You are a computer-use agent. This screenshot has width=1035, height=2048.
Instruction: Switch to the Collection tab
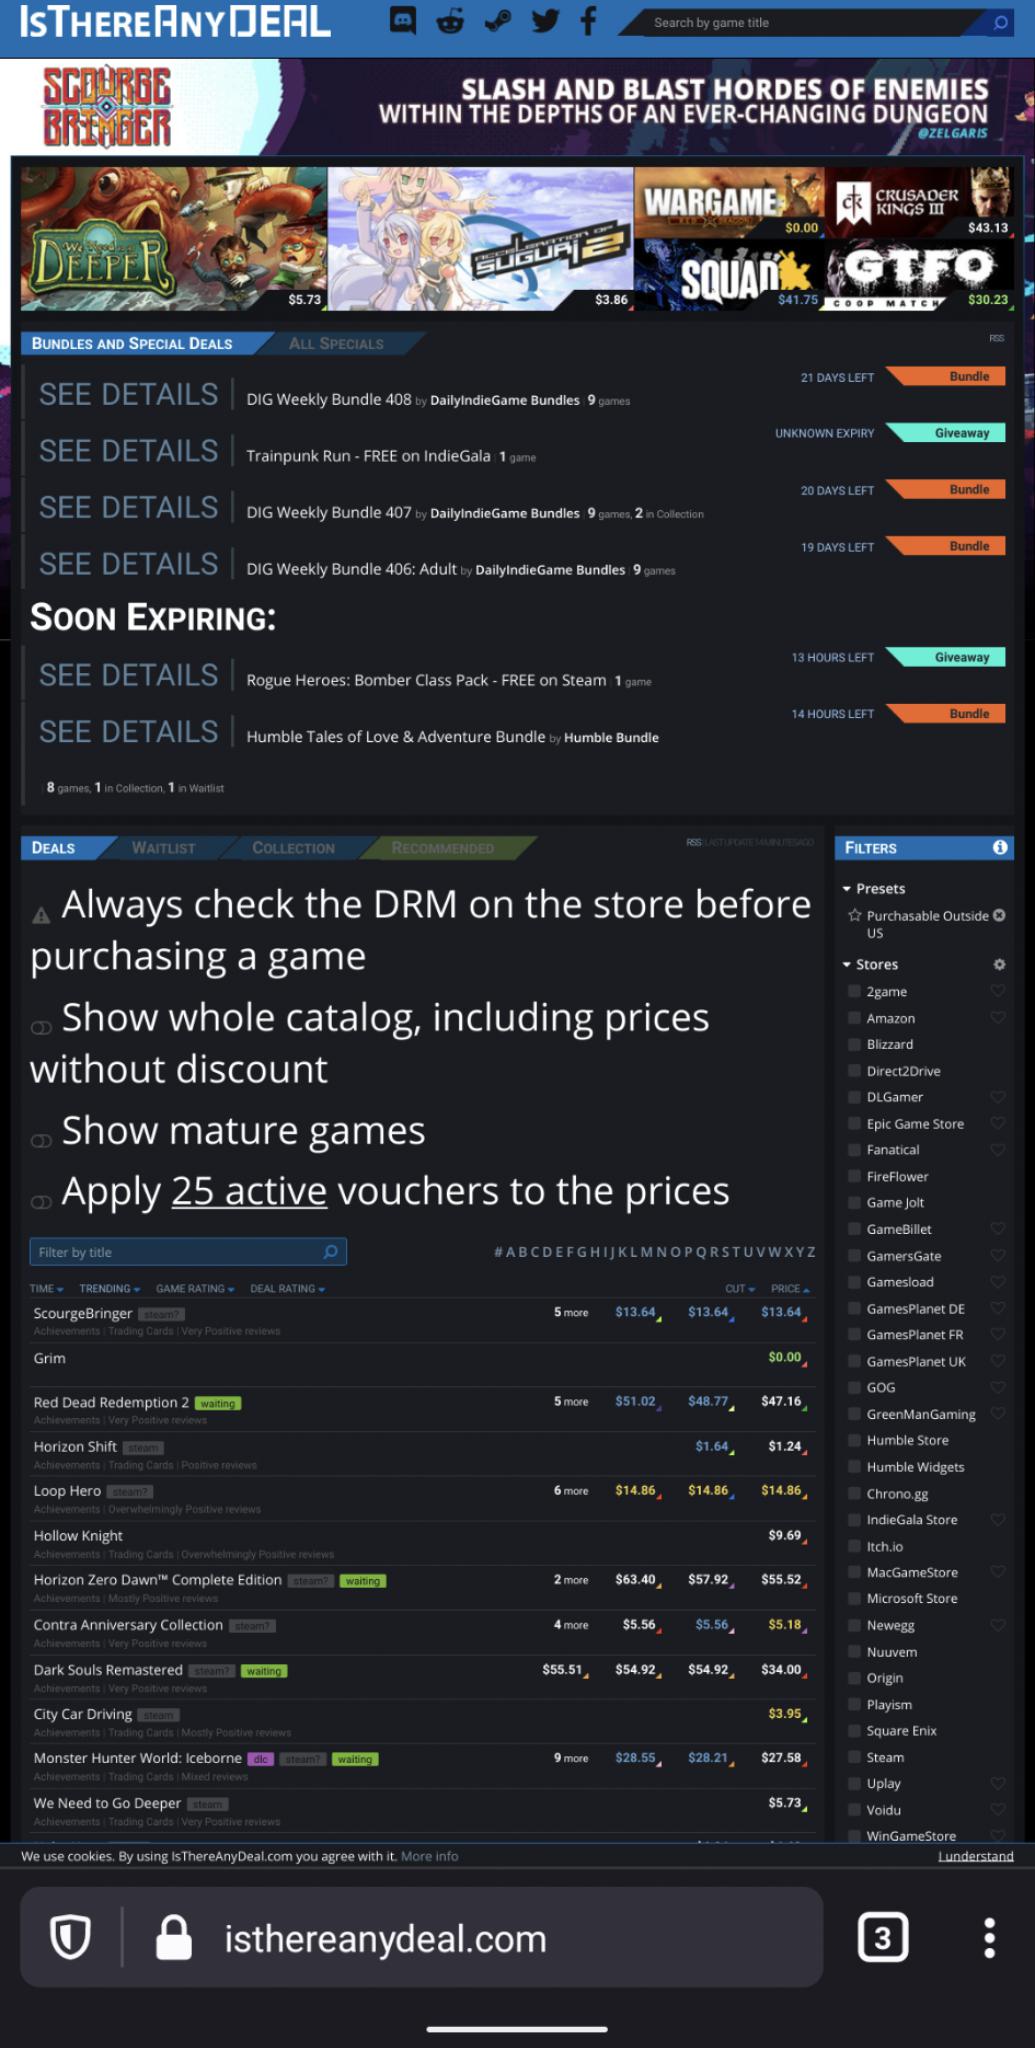[293, 847]
